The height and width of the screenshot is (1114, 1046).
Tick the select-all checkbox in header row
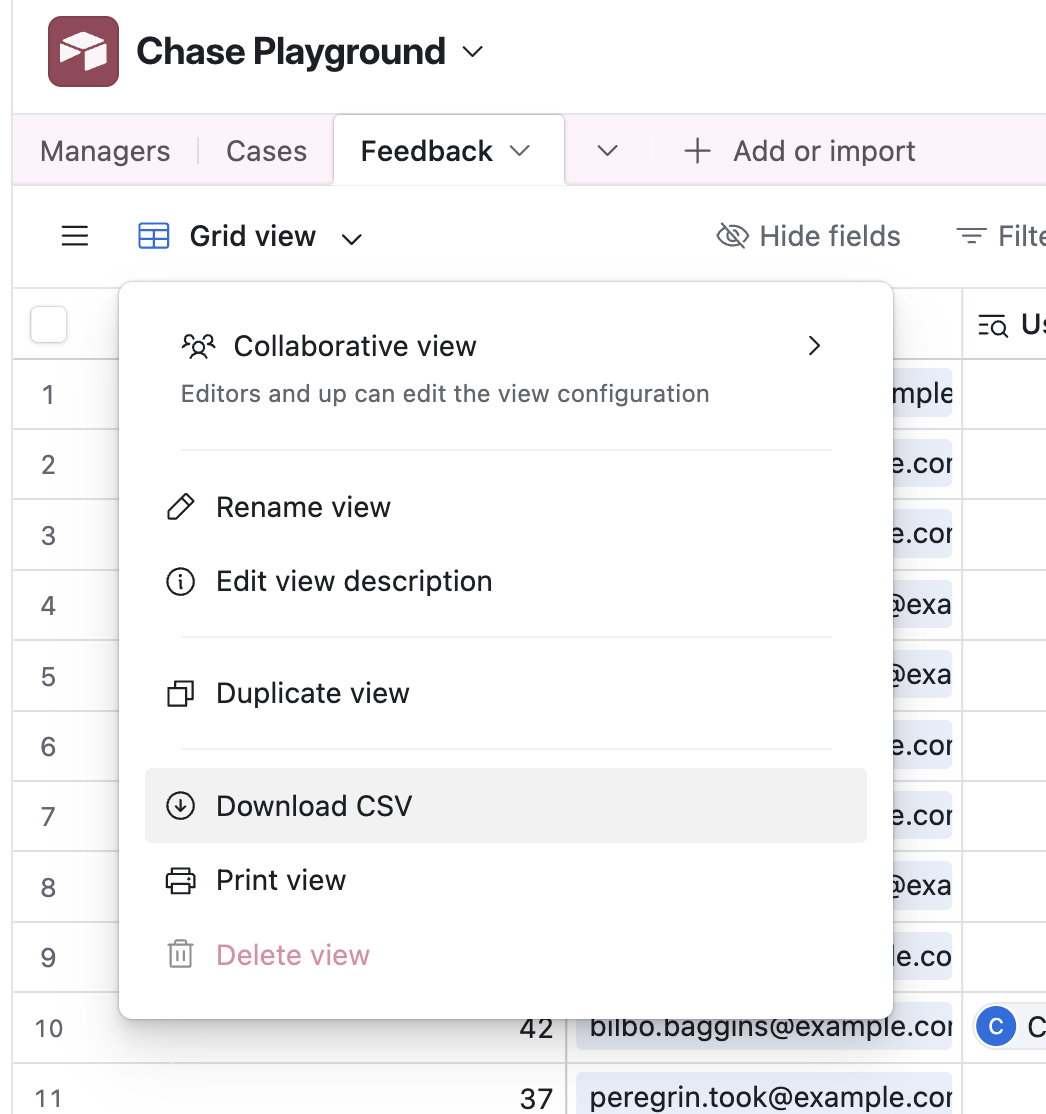click(49, 324)
